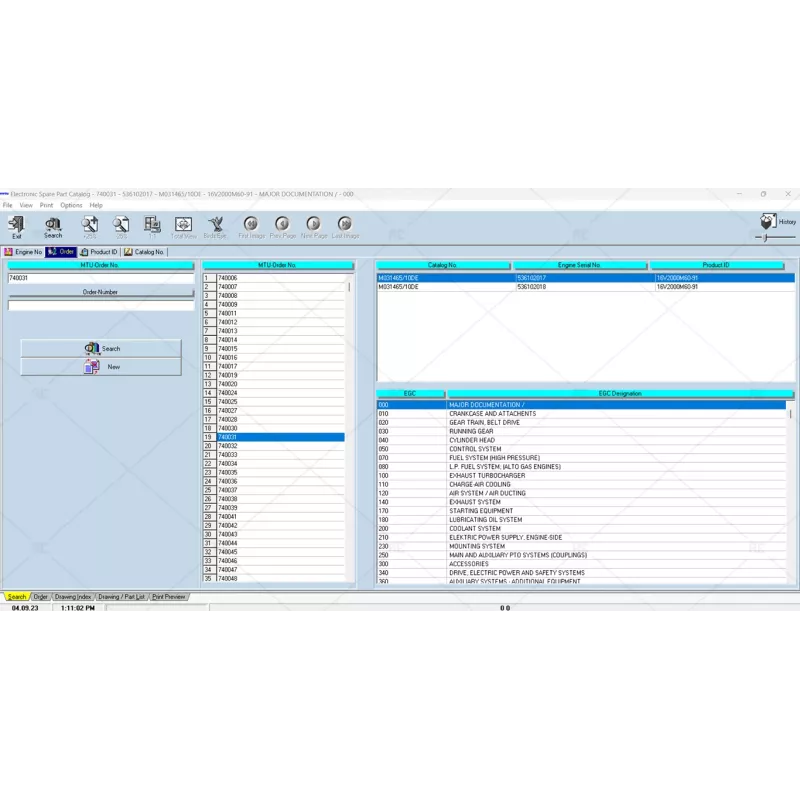Switch to Drawing / Part List bottom tab

(x=121, y=597)
